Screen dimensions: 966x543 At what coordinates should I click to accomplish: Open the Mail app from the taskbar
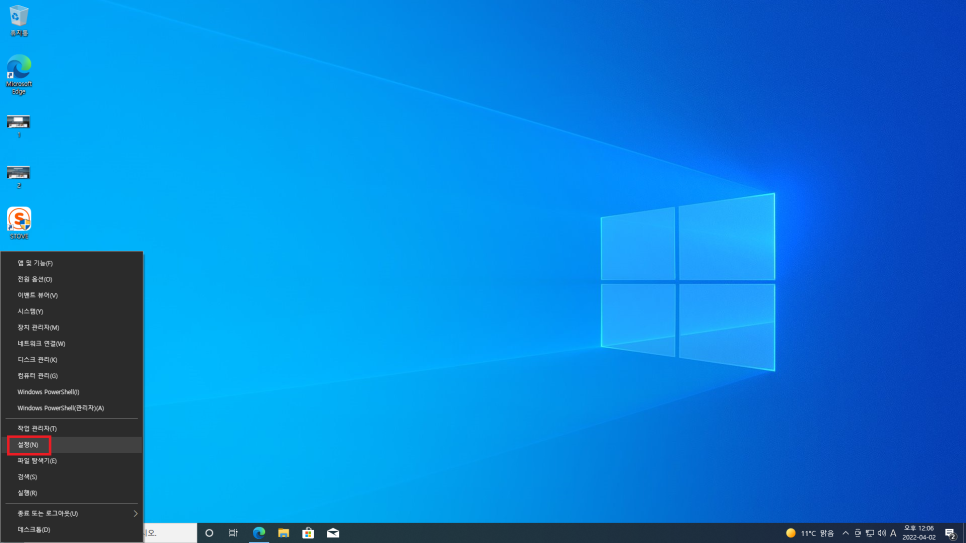click(333, 533)
